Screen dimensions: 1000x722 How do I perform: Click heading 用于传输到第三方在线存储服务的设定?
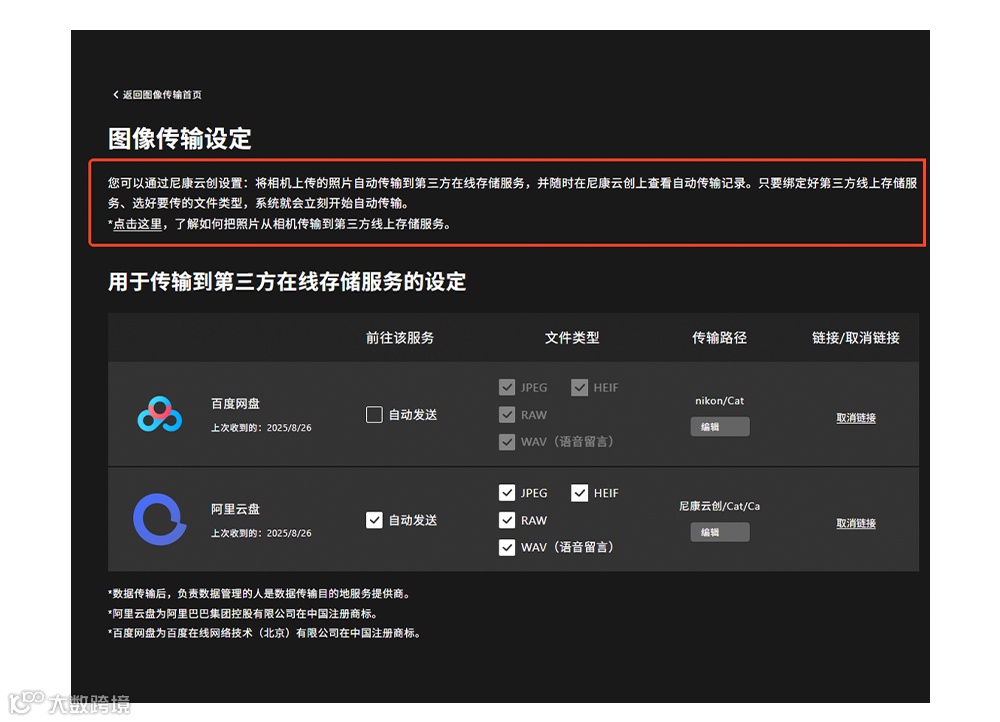coord(287,281)
